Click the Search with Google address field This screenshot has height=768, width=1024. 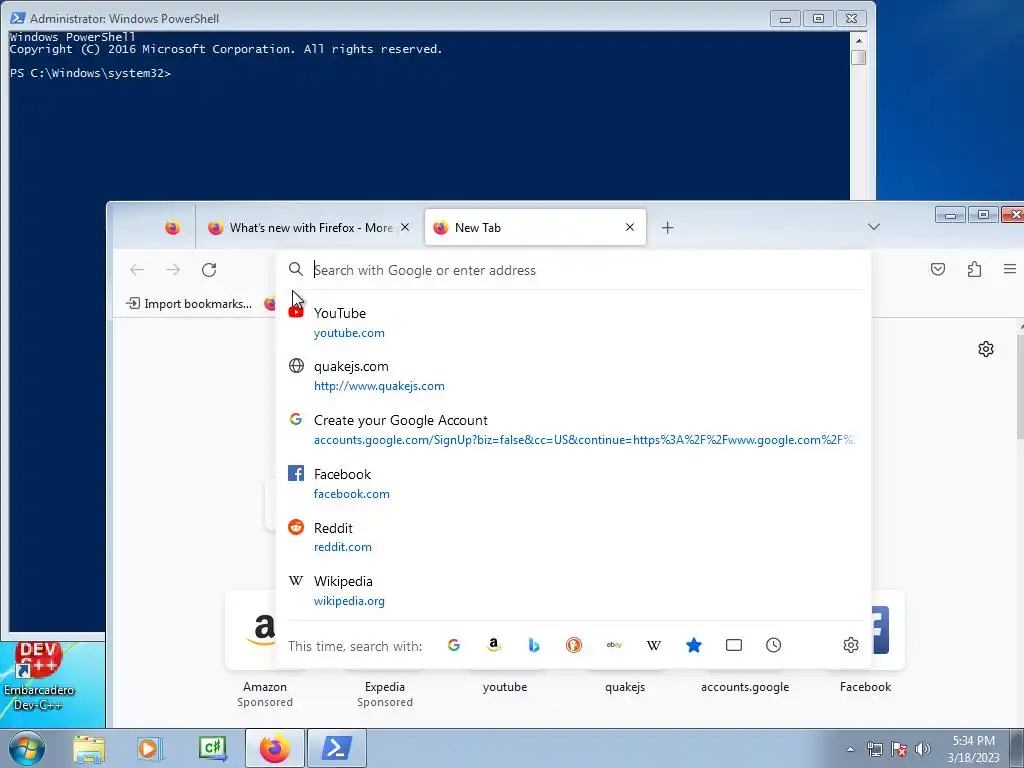573,270
